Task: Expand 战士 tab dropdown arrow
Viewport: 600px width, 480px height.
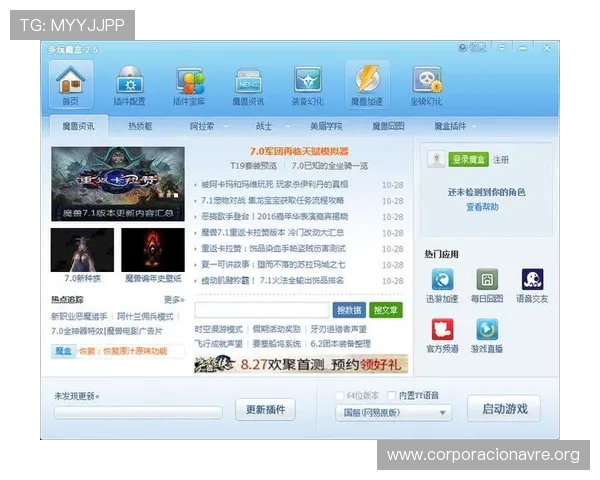Action: [x=287, y=126]
